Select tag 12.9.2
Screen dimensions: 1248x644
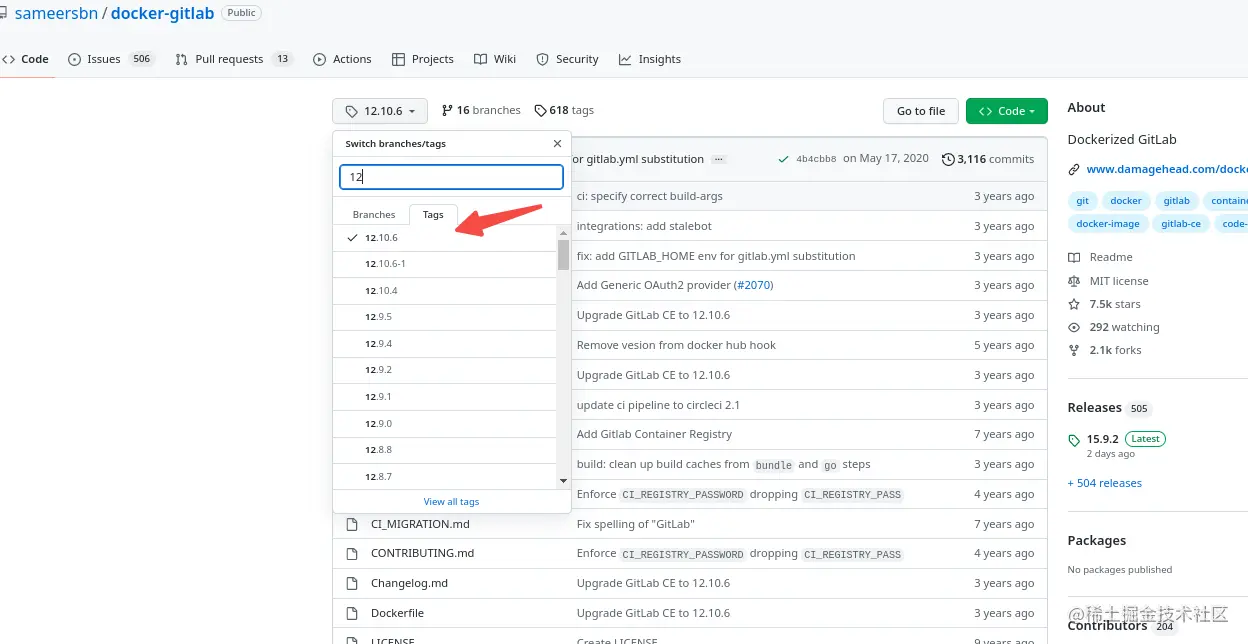coord(446,370)
